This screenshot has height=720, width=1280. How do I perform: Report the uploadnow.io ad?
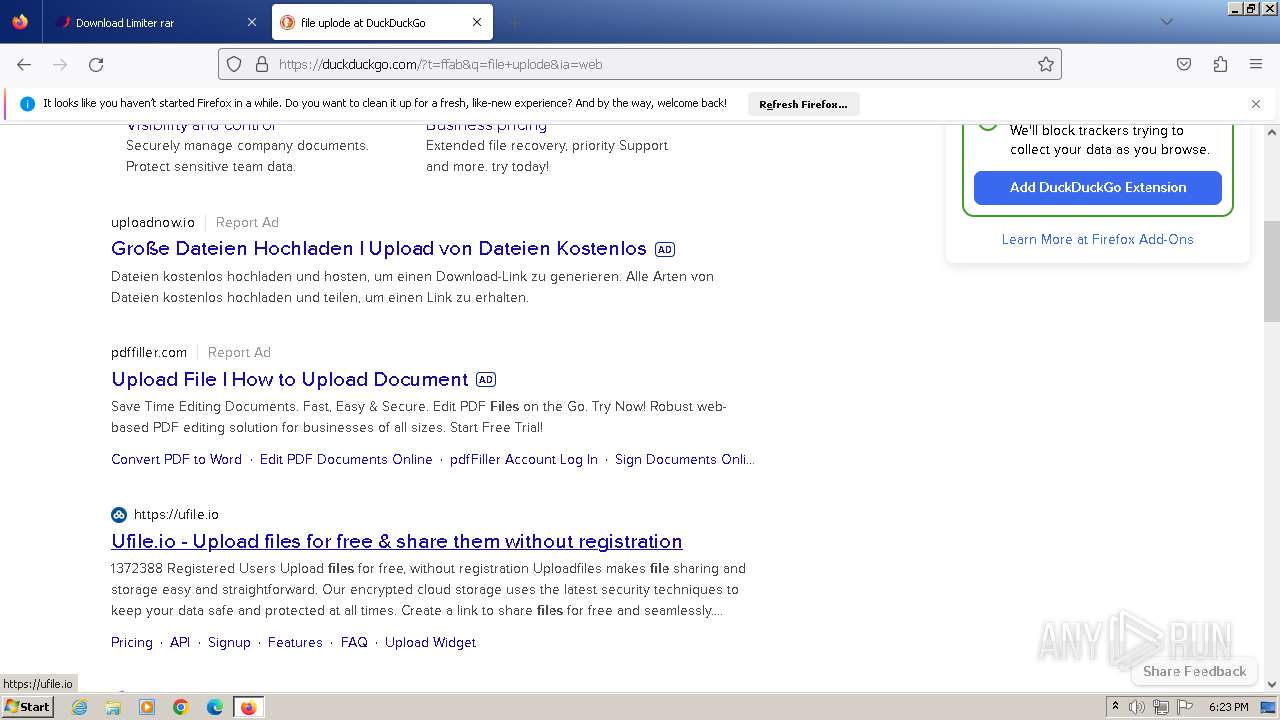point(247,222)
